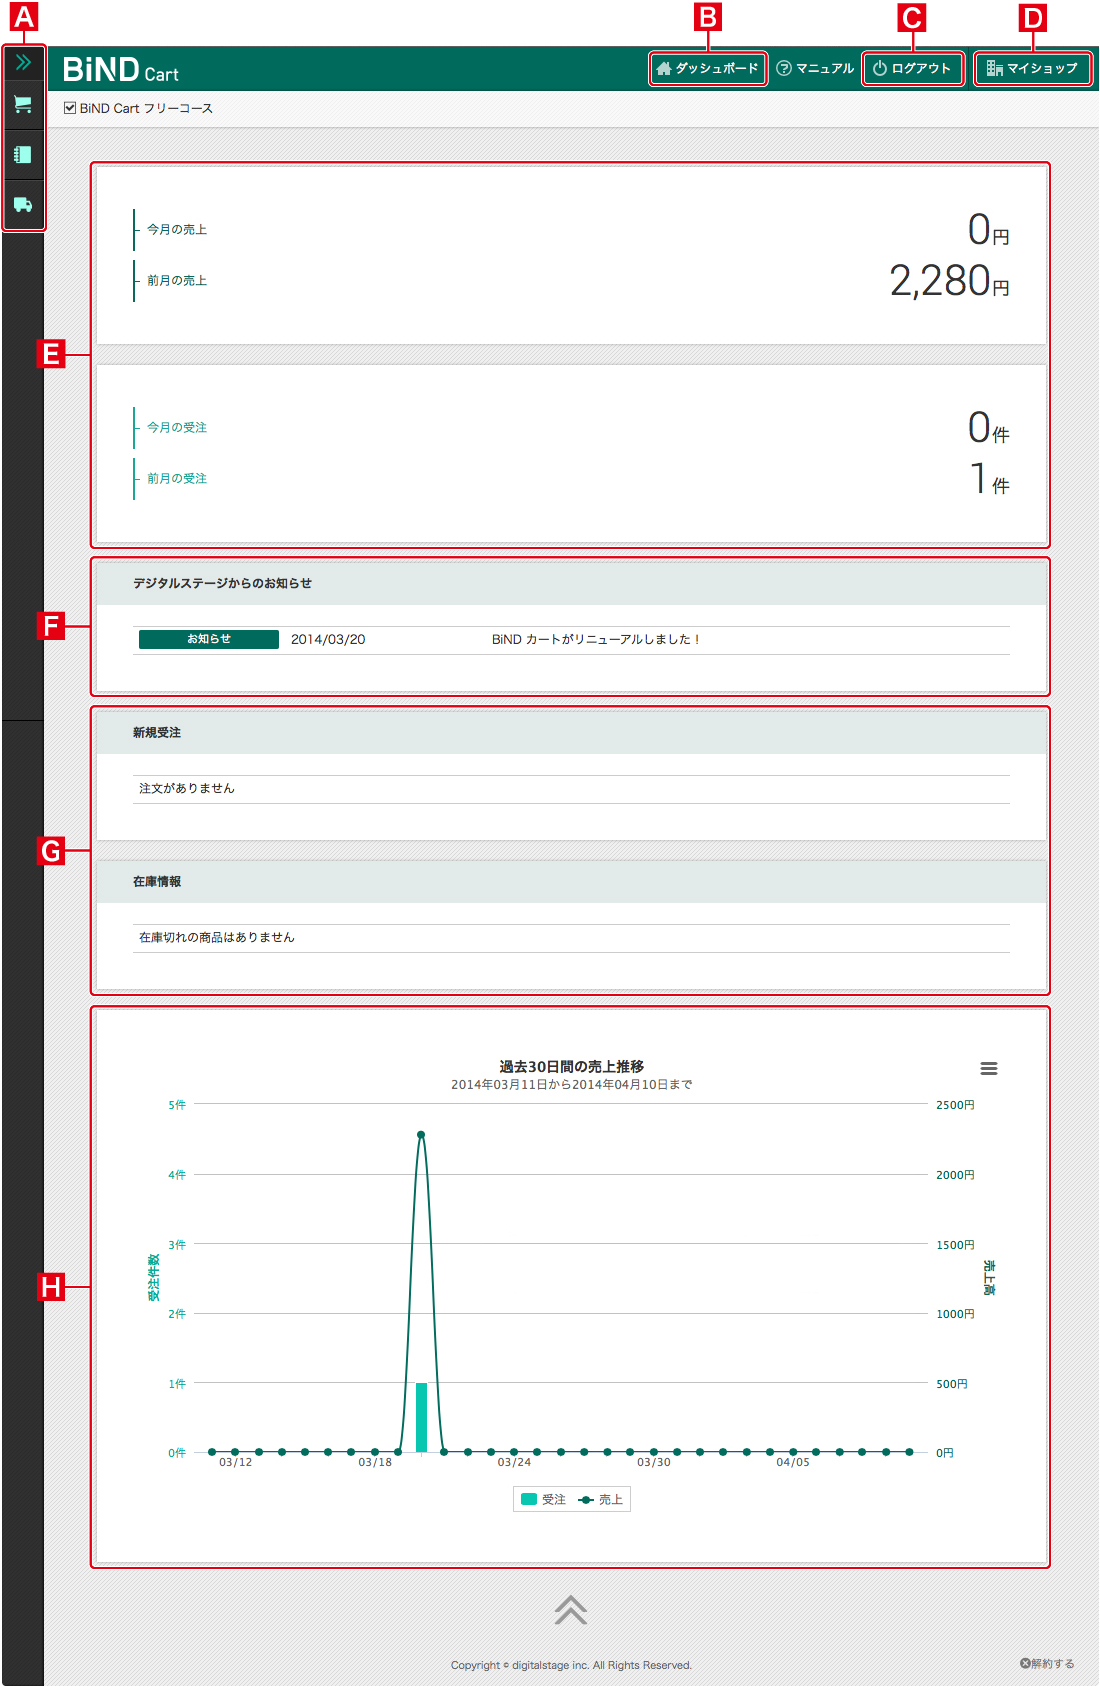Click the copyright digitalstage inc. text

pos(571,1665)
